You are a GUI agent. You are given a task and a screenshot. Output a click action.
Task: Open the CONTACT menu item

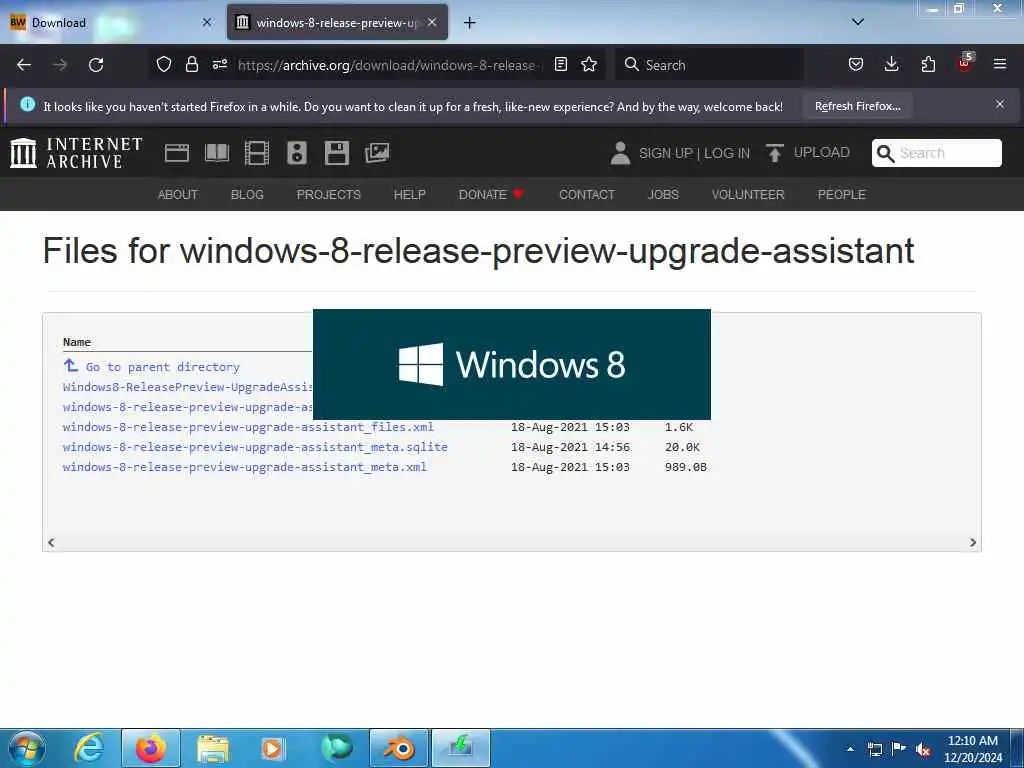tap(586, 195)
